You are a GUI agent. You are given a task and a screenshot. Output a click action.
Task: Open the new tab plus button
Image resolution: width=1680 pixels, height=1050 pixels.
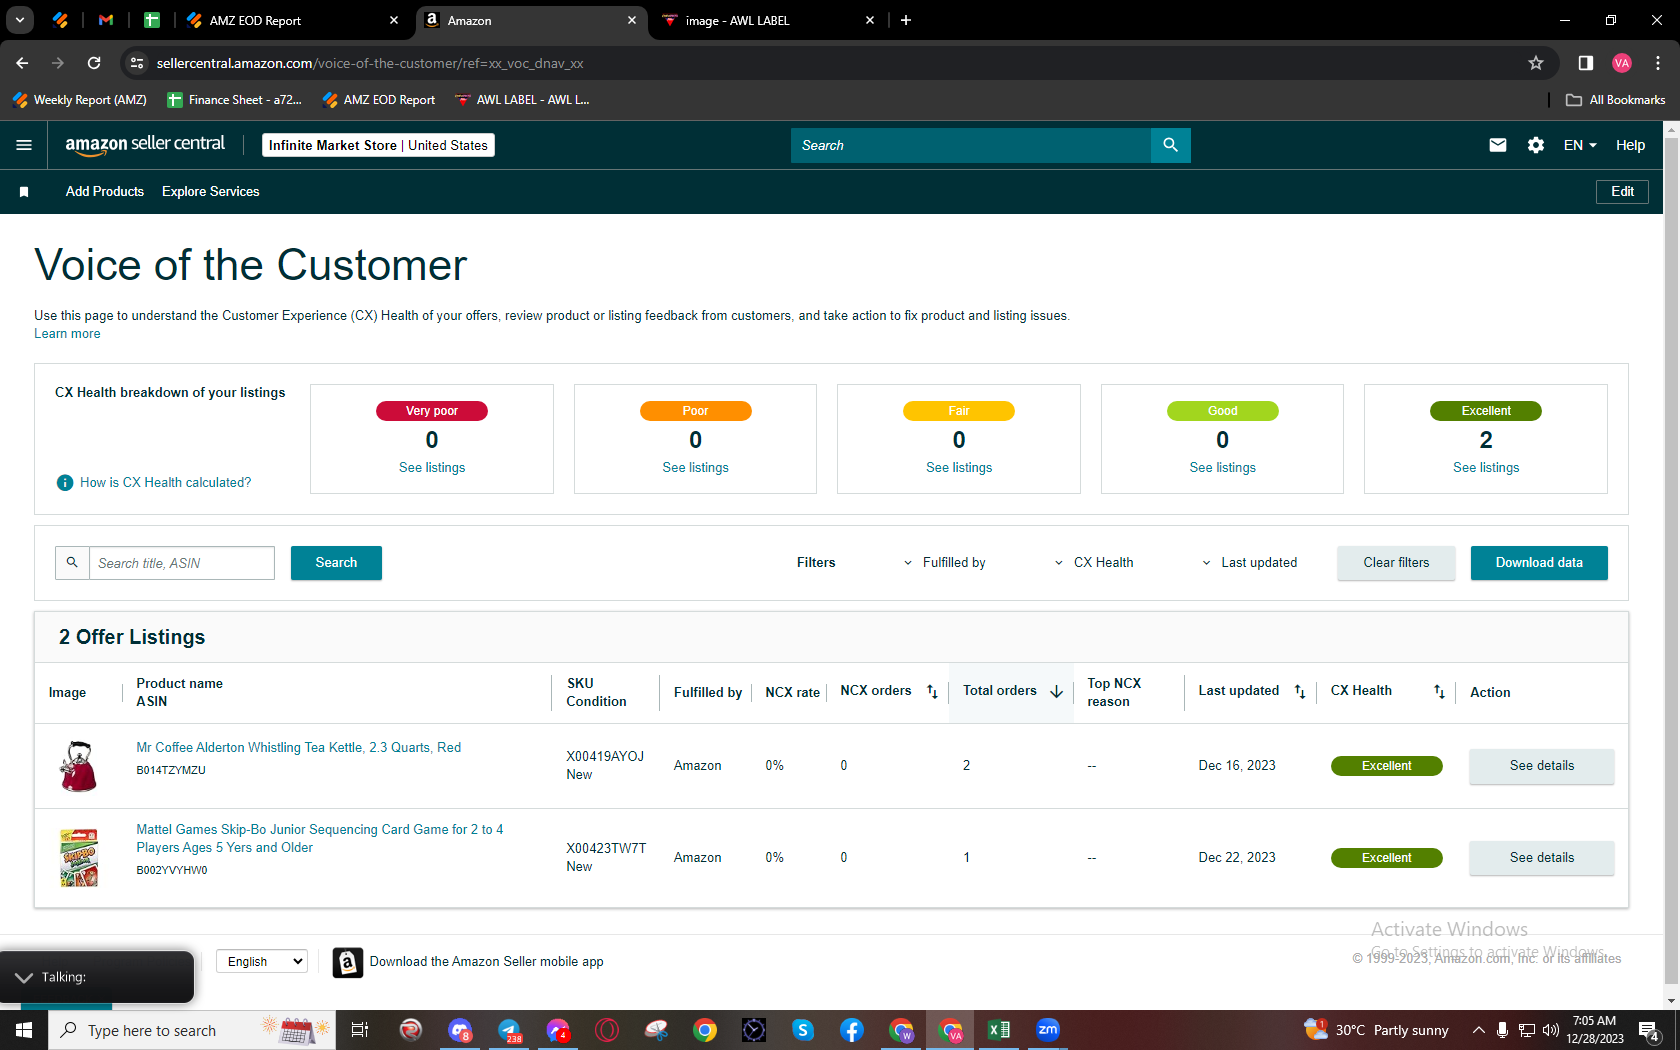tap(906, 20)
